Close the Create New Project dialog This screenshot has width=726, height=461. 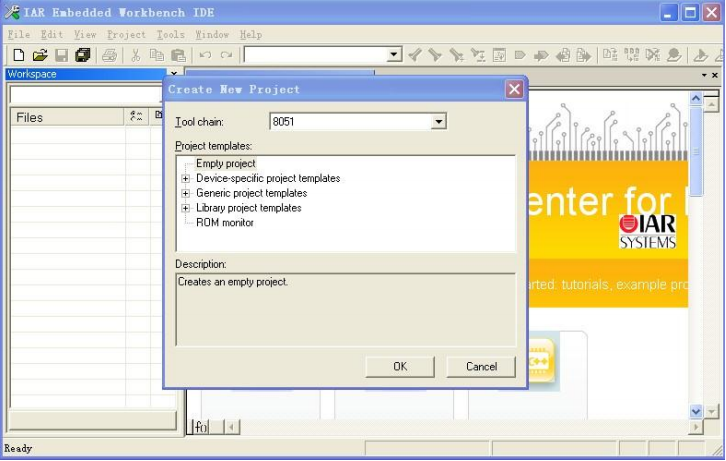[514, 89]
